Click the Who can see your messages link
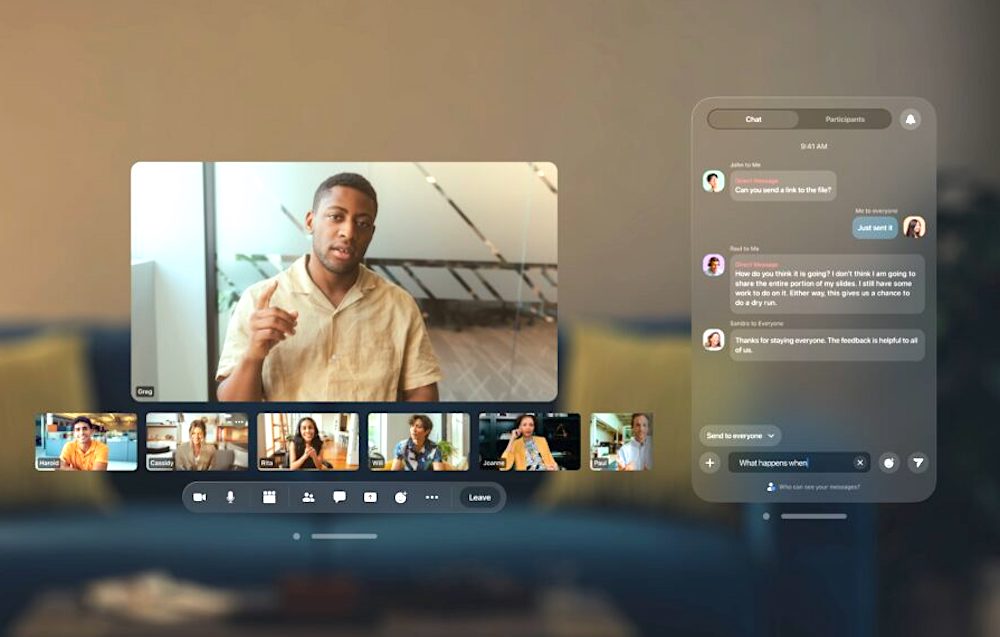The height and width of the screenshot is (637, 1000). [x=820, y=487]
